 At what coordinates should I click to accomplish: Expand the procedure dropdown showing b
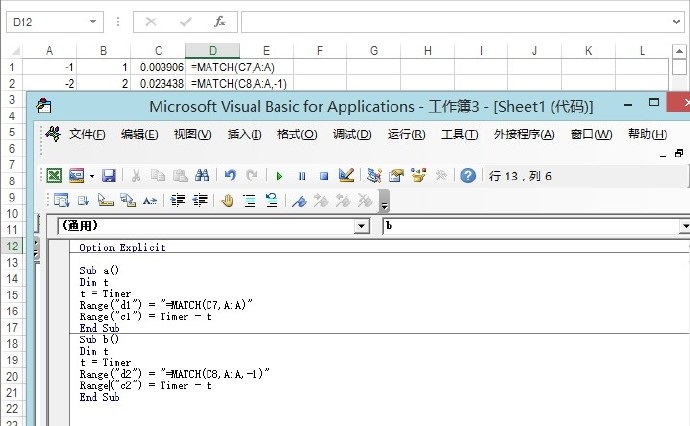(684, 226)
